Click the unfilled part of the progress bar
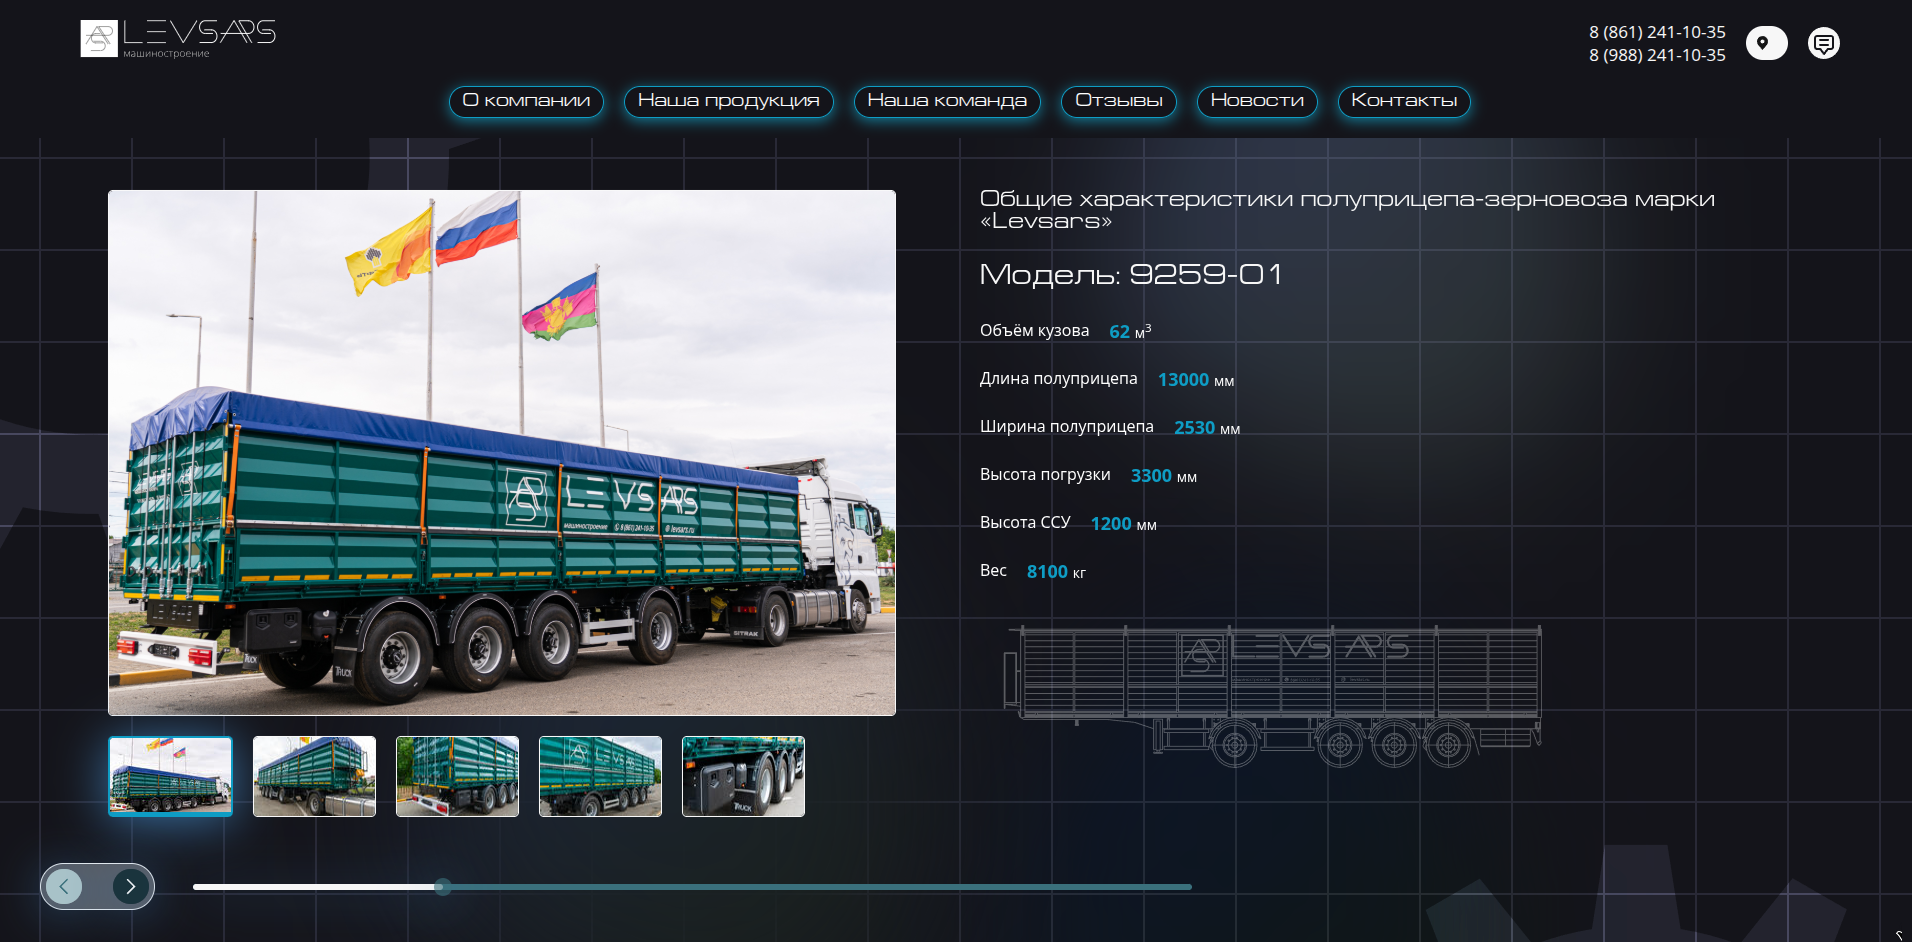 click(820, 887)
